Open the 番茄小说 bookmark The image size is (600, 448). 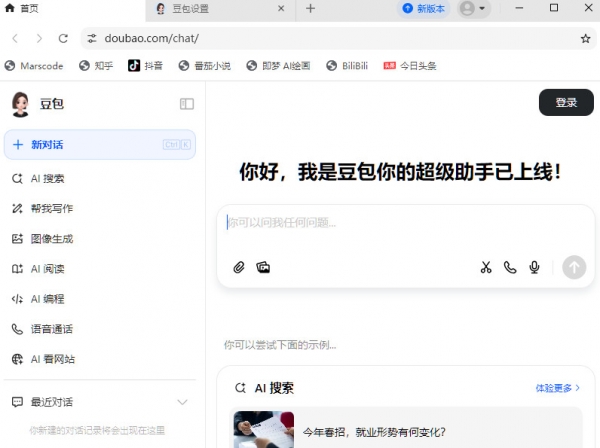(x=205, y=66)
